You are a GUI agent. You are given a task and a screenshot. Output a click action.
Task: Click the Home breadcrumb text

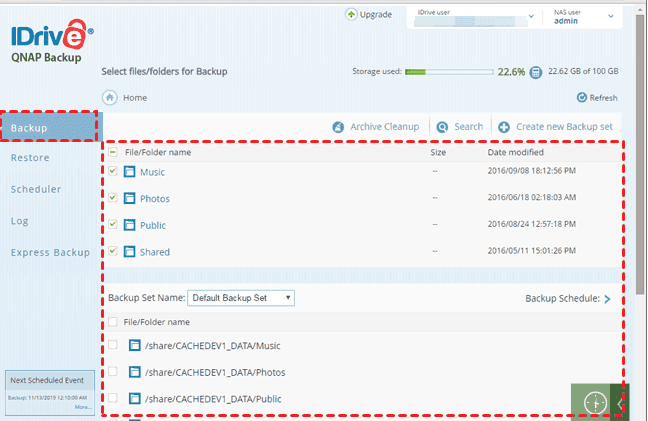click(135, 98)
